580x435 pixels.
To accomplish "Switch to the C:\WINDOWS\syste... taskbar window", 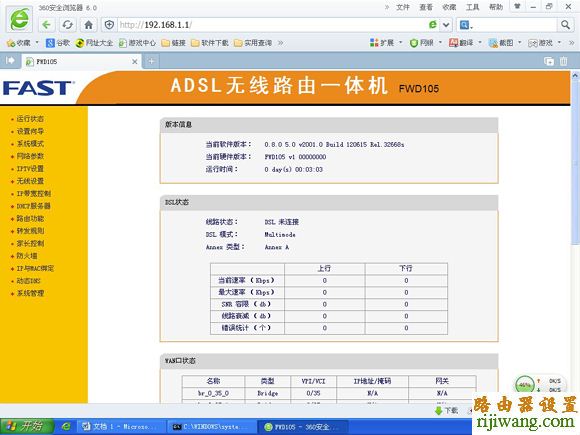I will click(x=212, y=427).
